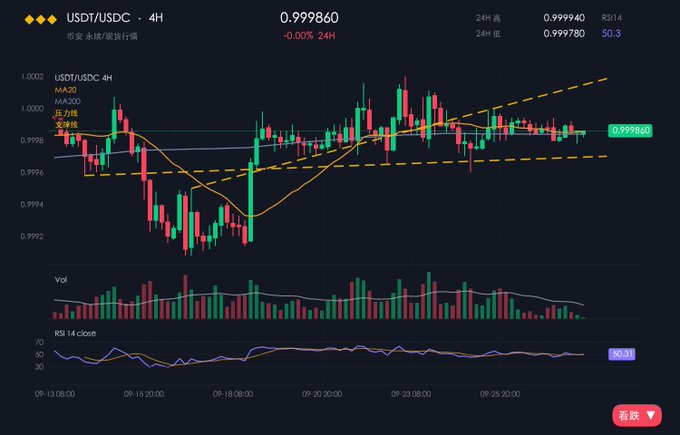Click the USDT/USDC pair title
680x435 pixels.
pyautogui.click(x=98, y=18)
